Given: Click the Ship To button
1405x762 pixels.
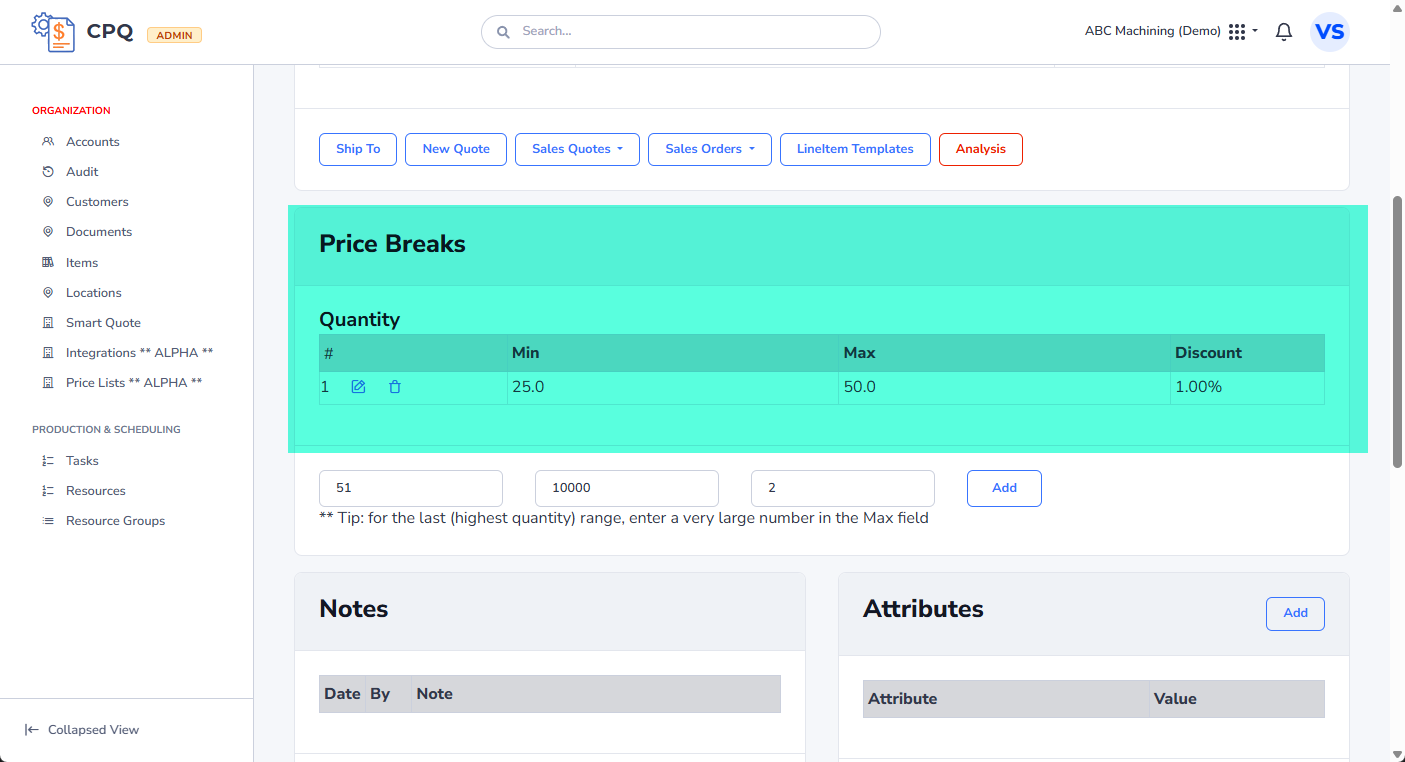Looking at the screenshot, I should [358, 149].
